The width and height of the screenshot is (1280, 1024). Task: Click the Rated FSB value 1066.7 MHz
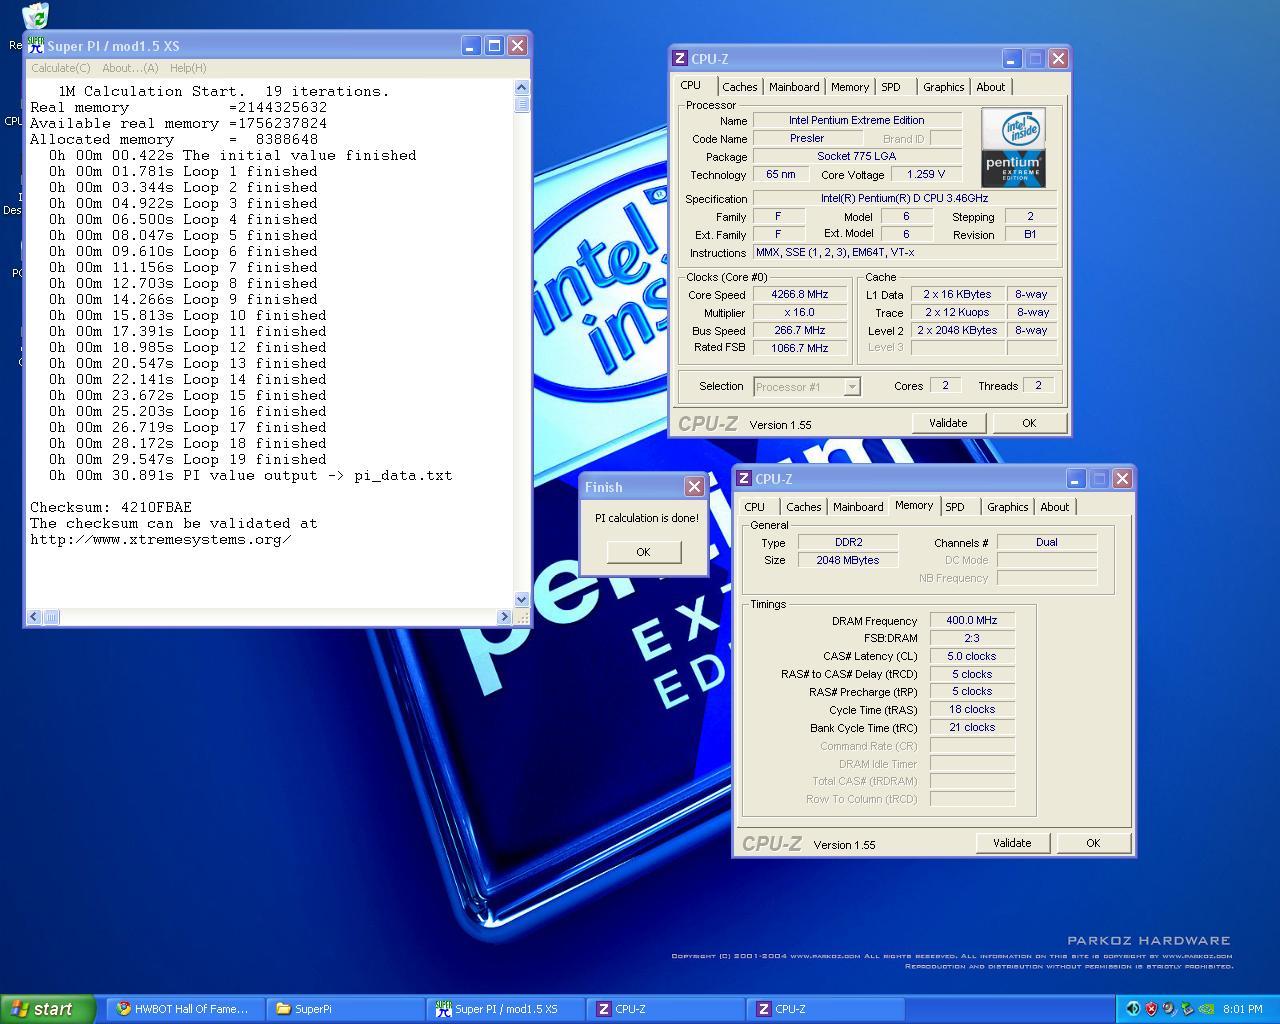click(799, 348)
